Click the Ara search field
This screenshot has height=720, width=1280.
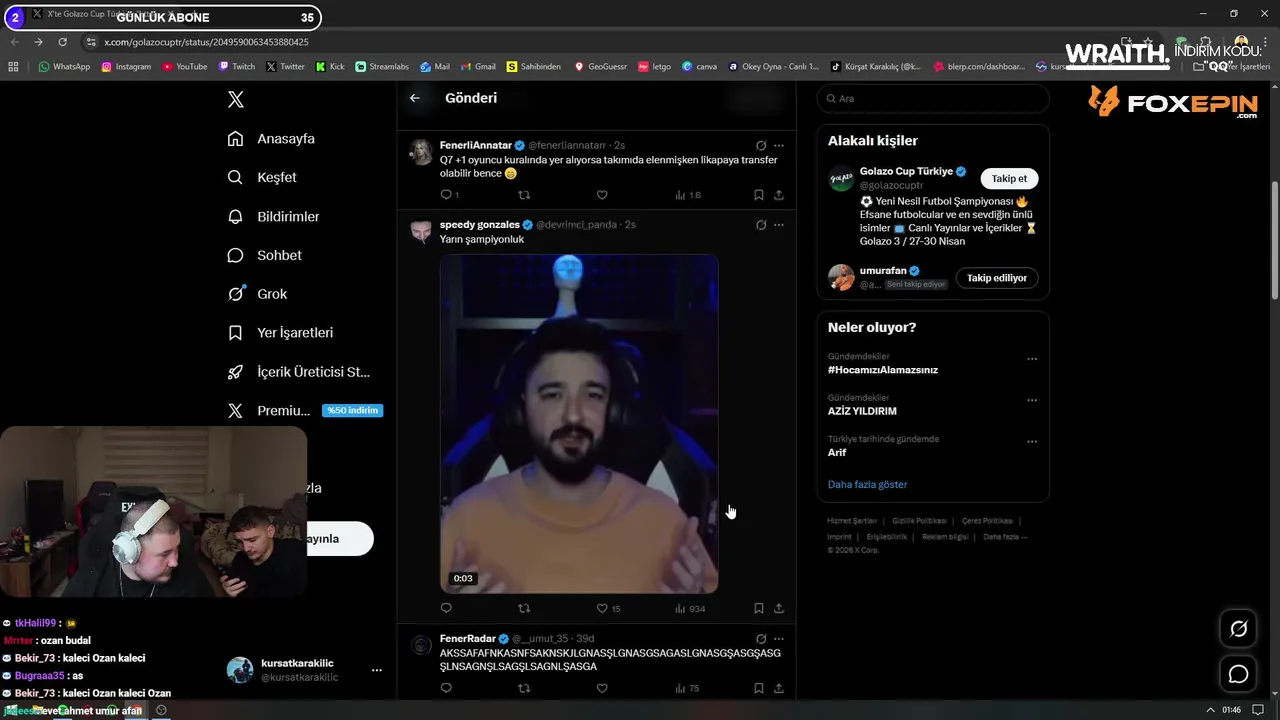click(933, 98)
